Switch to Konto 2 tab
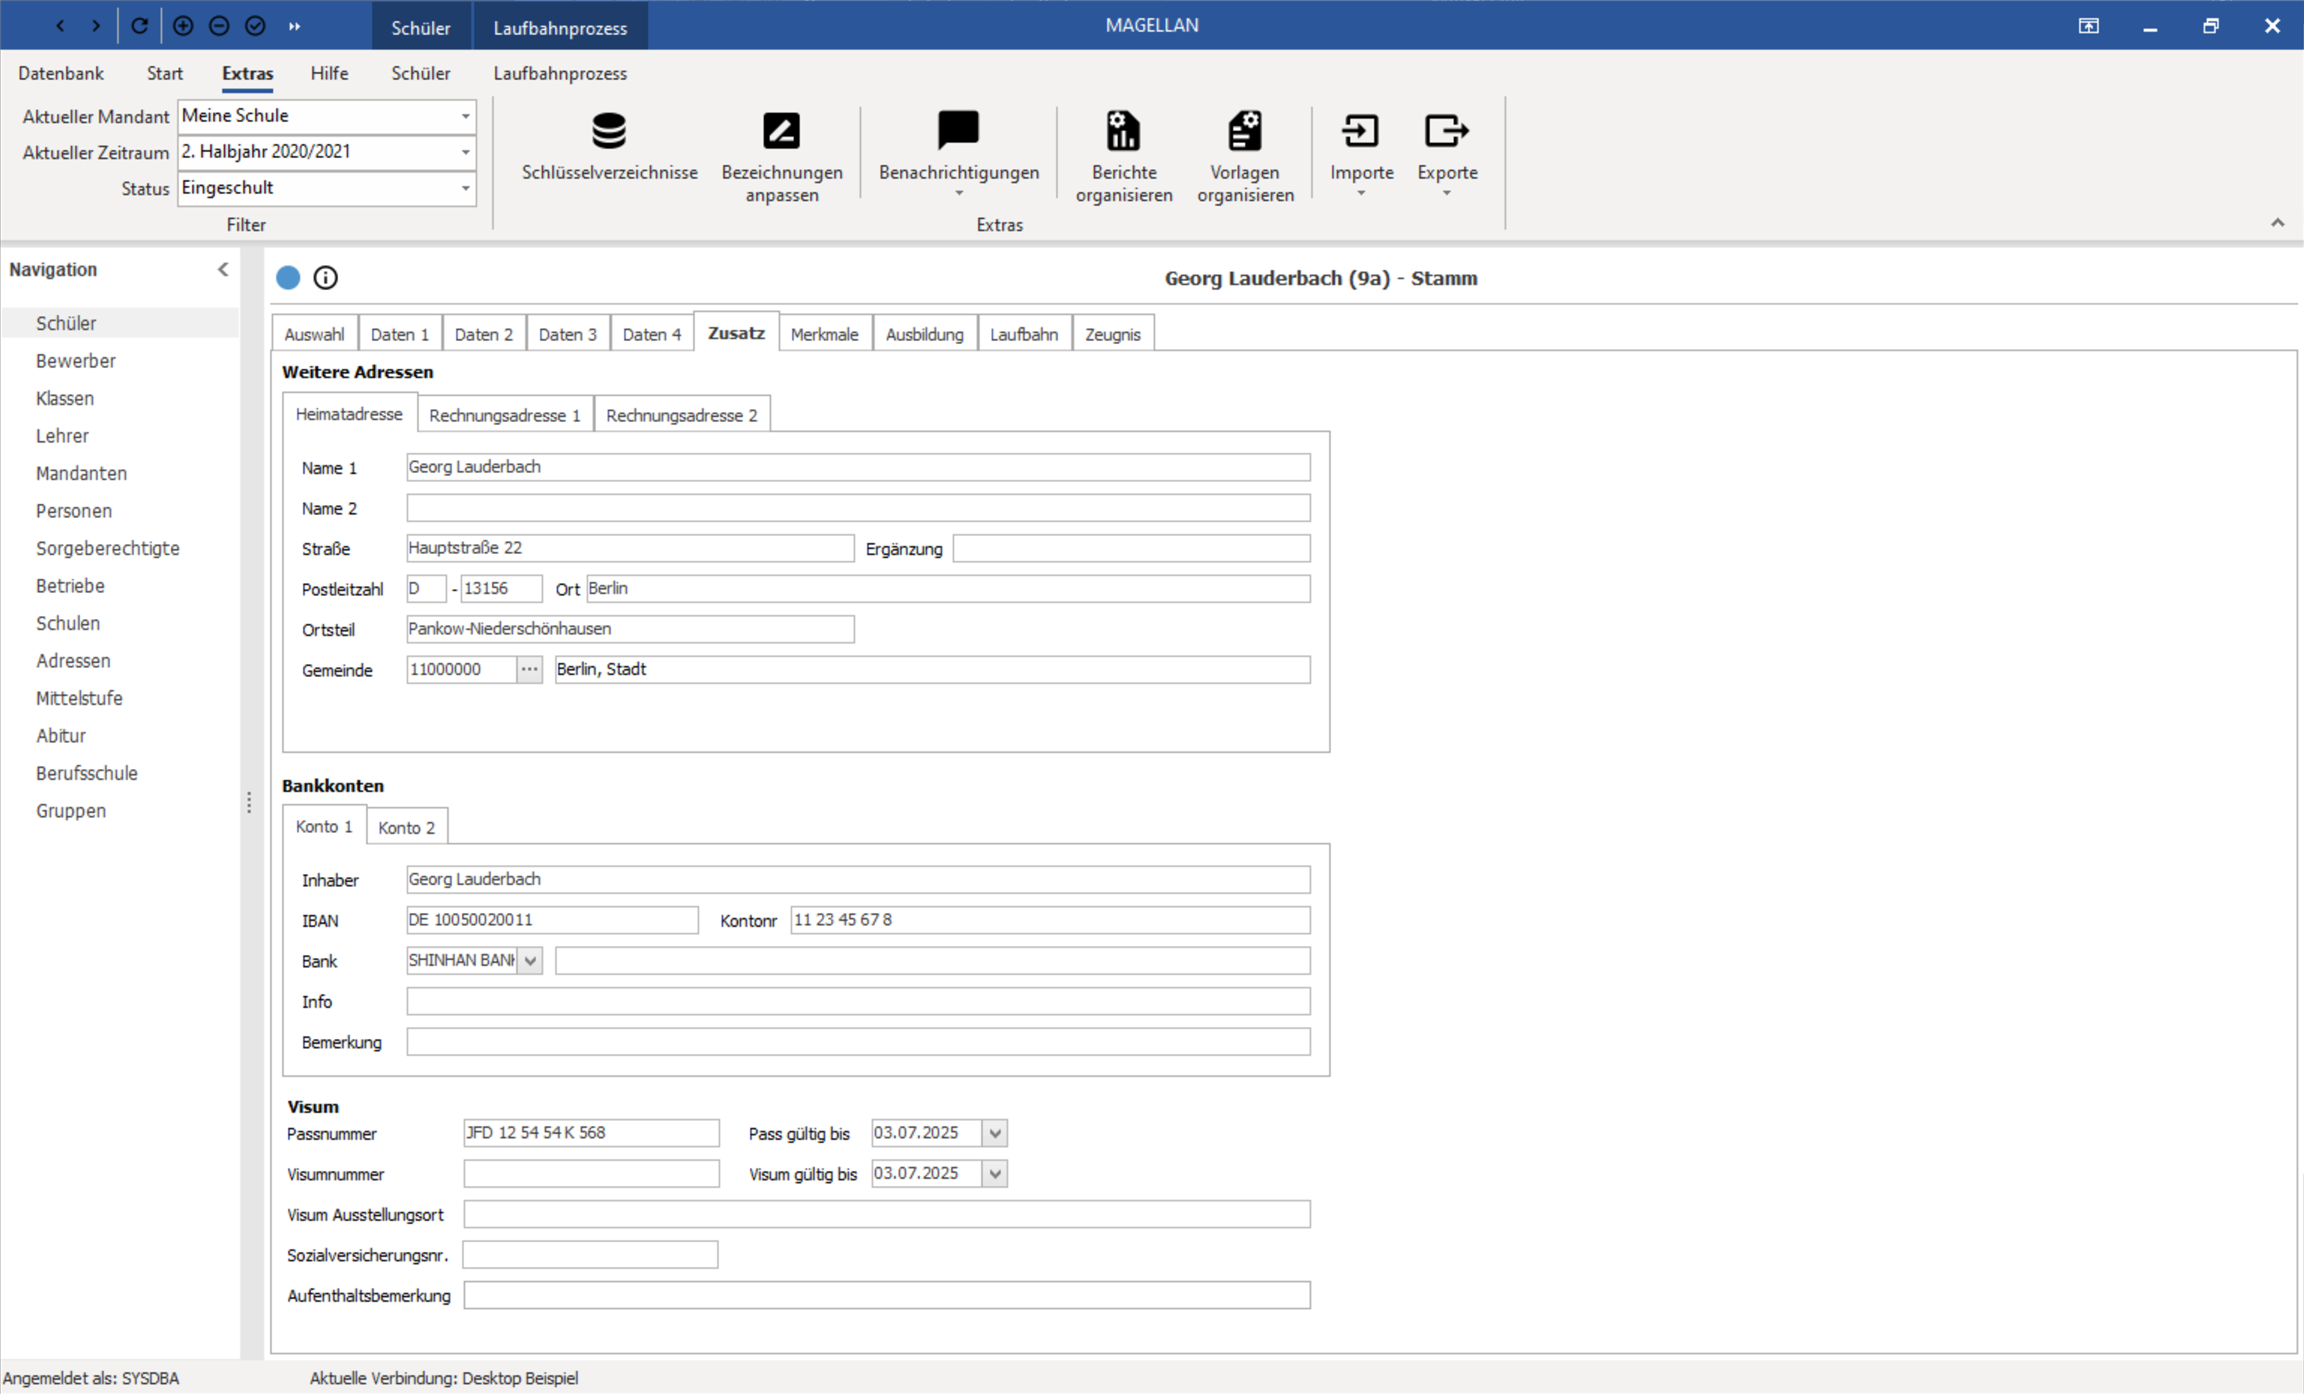 (x=407, y=828)
